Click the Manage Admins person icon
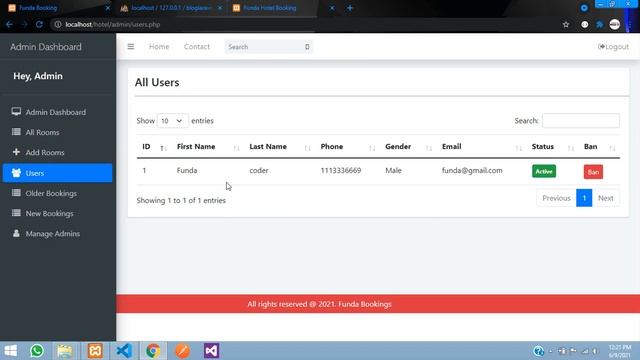640x360 pixels. pos(16,233)
